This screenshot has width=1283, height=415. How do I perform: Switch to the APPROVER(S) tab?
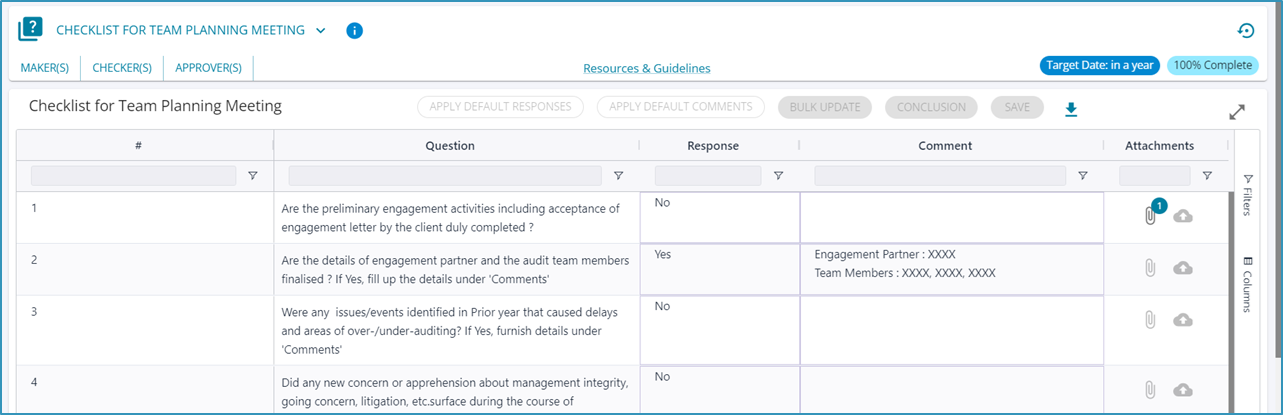(208, 68)
